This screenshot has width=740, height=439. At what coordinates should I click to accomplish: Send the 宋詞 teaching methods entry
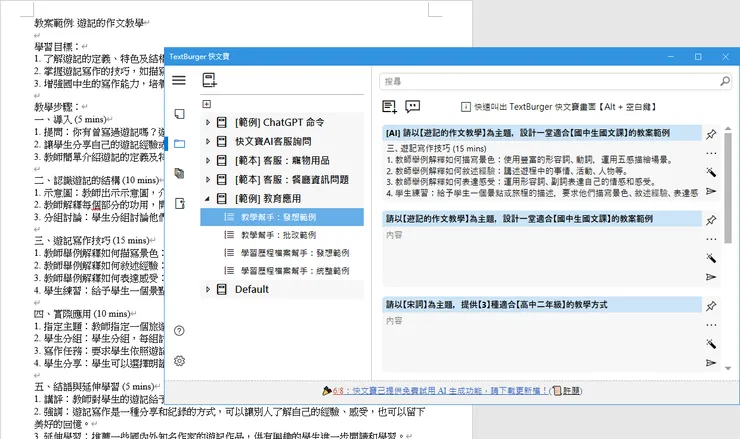(x=711, y=363)
